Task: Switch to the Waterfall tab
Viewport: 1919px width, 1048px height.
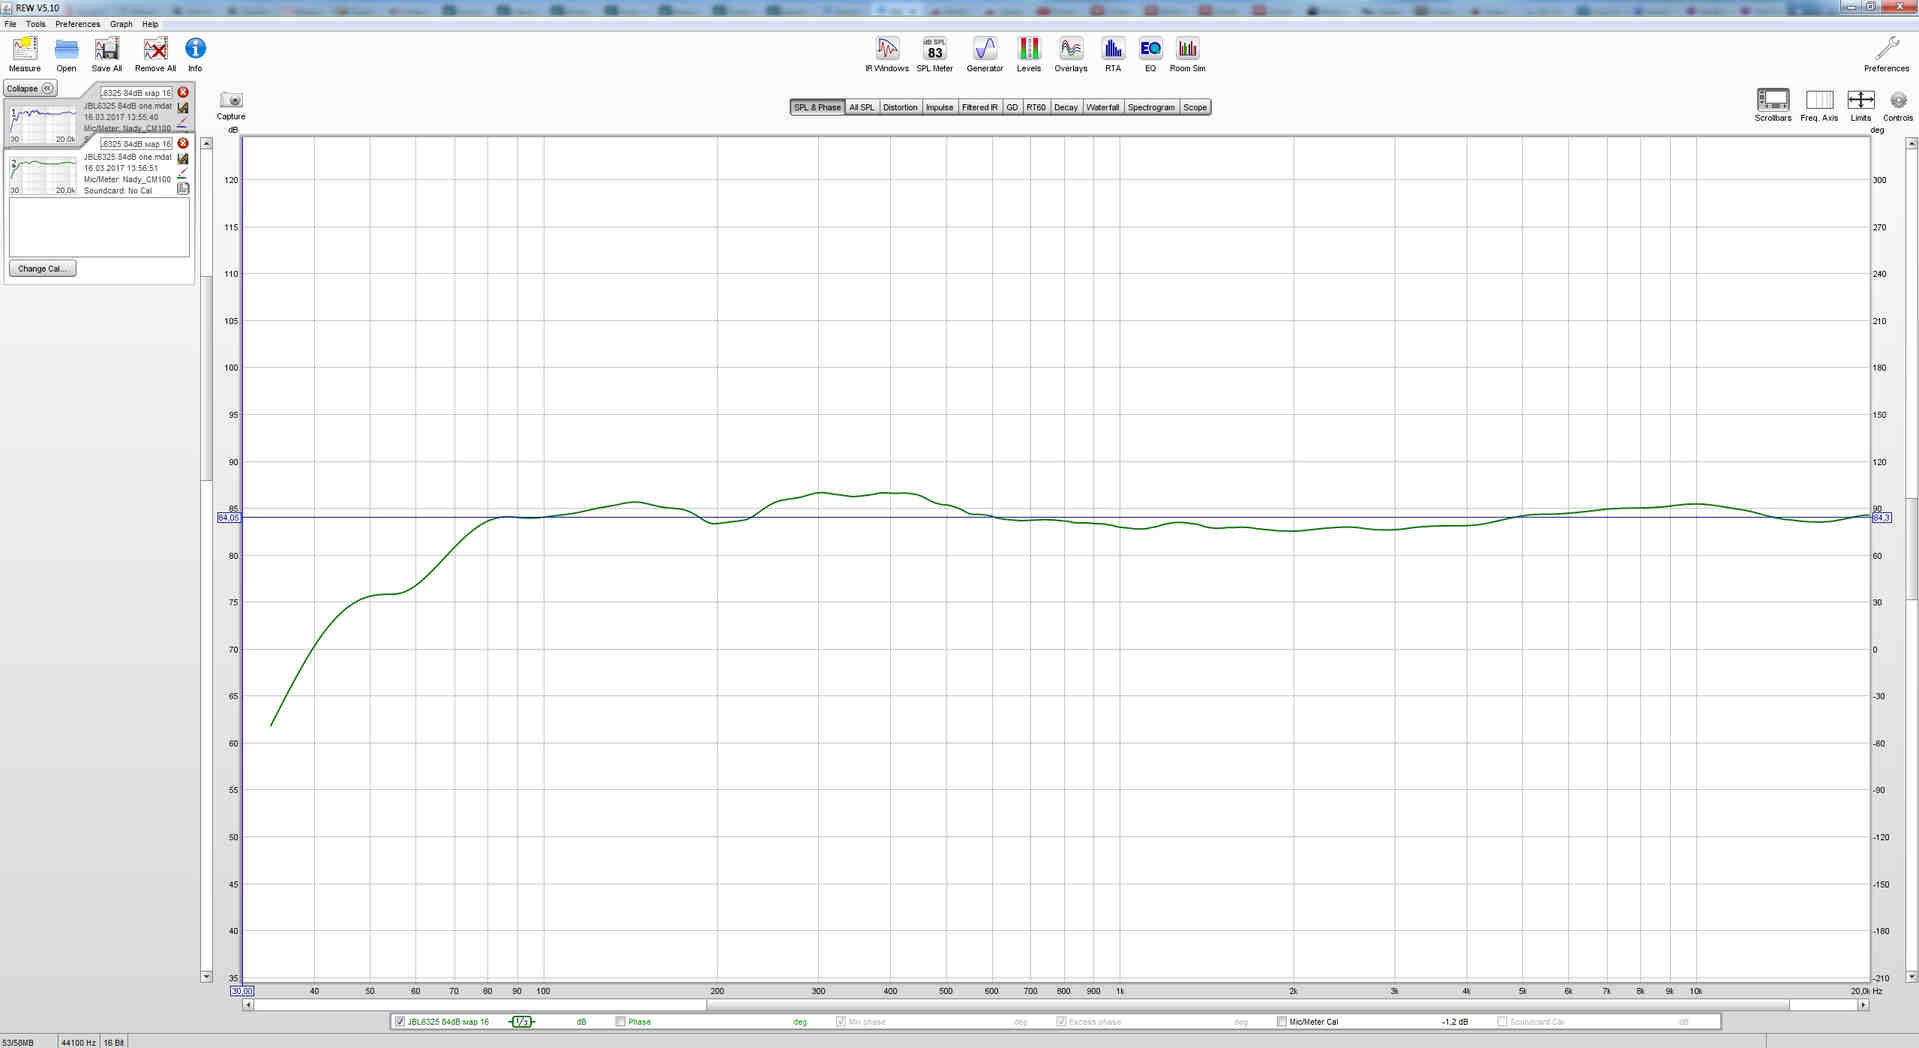Action: [x=1103, y=107]
